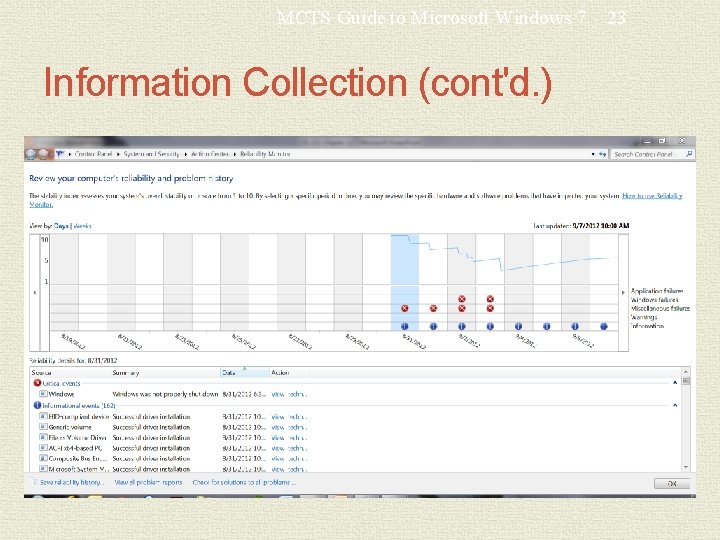
Task: Click the icon beside HID-compliant device row
Action: 43,416
